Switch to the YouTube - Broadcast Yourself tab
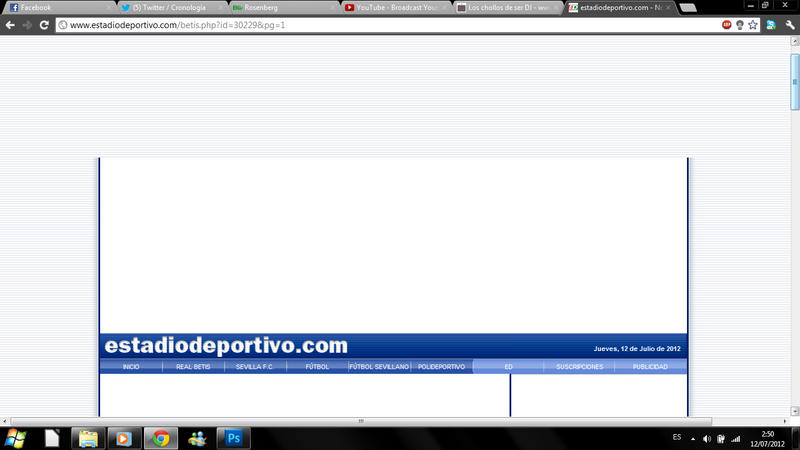Screen dimensions: 800x450 coord(396,8)
